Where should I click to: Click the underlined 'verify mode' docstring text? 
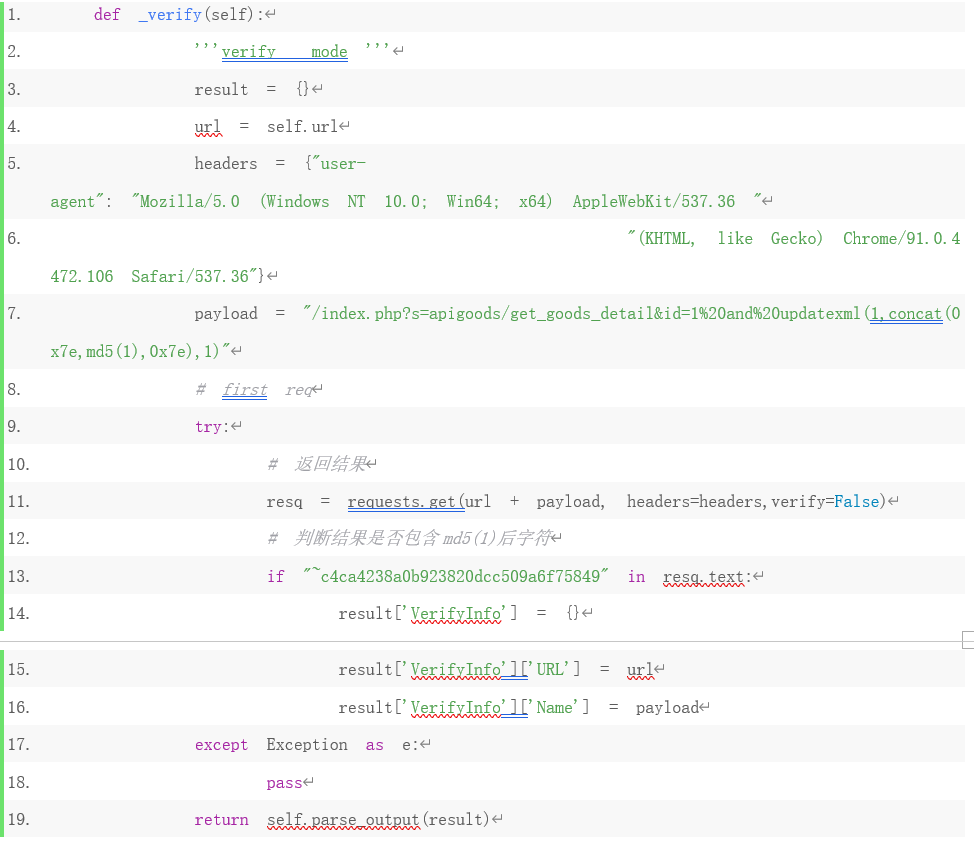pyautogui.click(x=284, y=52)
